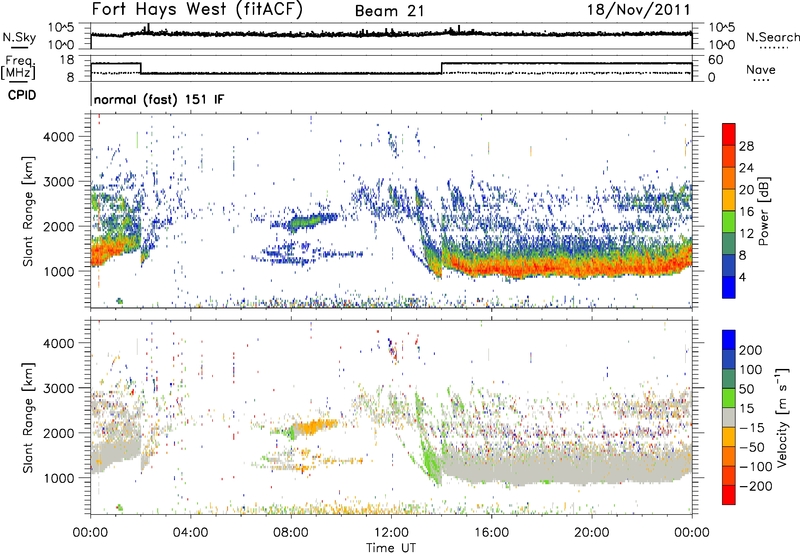The width and height of the screenshot is (800, 554).
Task: Click the '3000' tick of the velocity panel
Action: click(x=58, y=388)
